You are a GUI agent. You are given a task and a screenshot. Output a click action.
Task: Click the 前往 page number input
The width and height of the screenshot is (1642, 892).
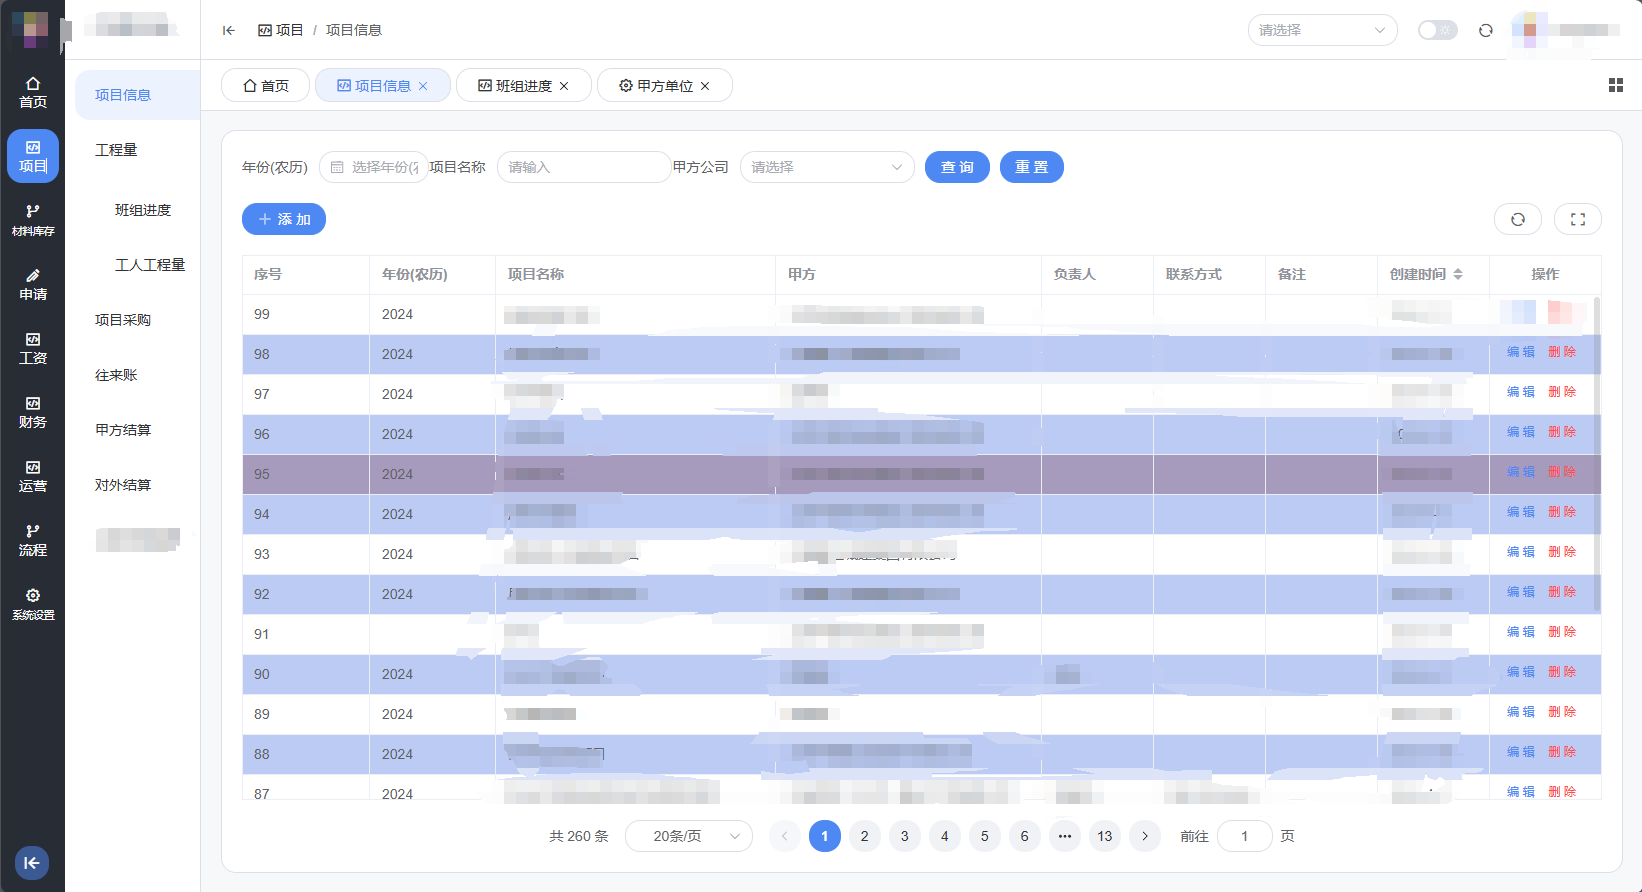click(1245, 836)
